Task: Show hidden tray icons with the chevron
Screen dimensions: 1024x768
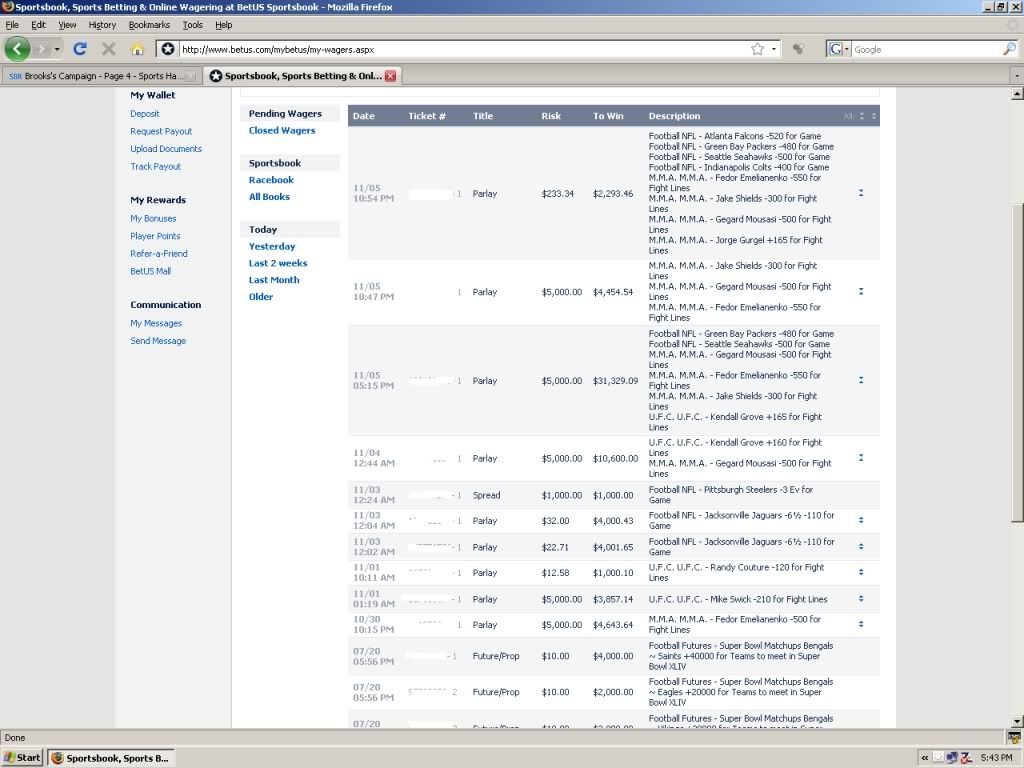Action: pos(925,758)
